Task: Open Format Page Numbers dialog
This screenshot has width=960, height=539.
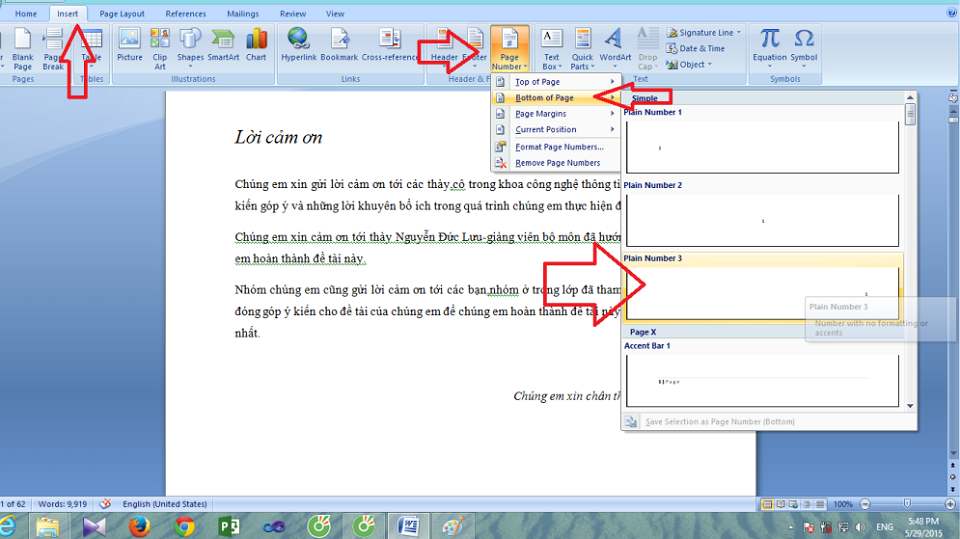Action: click(556, 147)
